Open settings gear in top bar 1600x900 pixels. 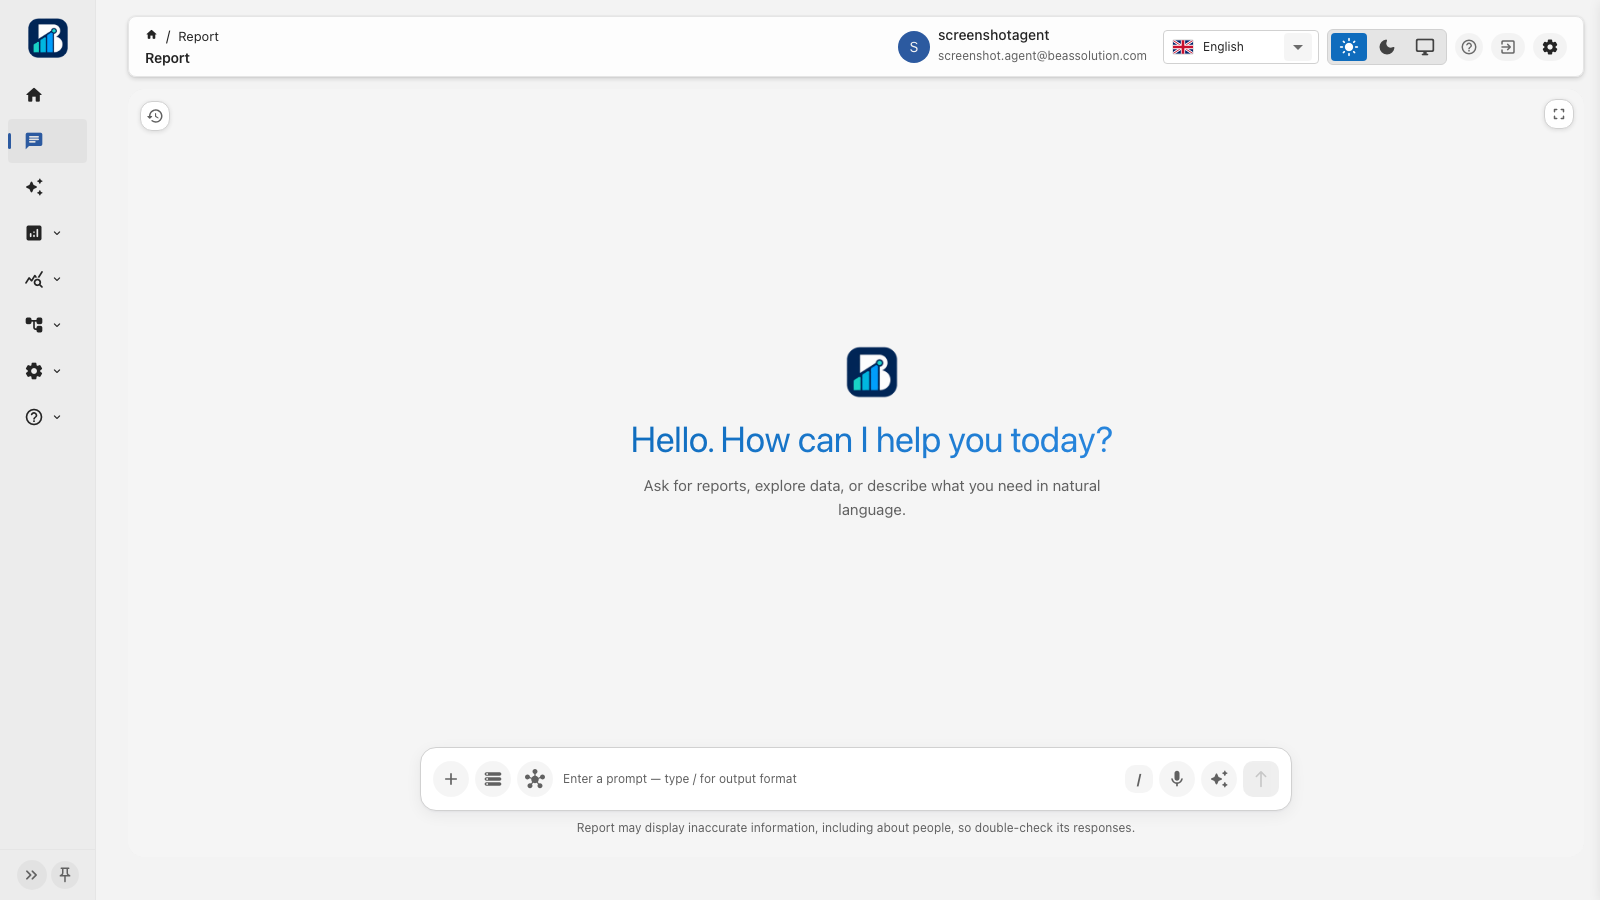tap(1550, 47)
